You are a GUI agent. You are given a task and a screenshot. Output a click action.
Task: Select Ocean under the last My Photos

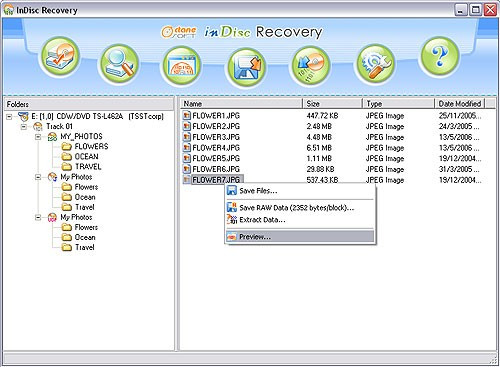(85, 237)
